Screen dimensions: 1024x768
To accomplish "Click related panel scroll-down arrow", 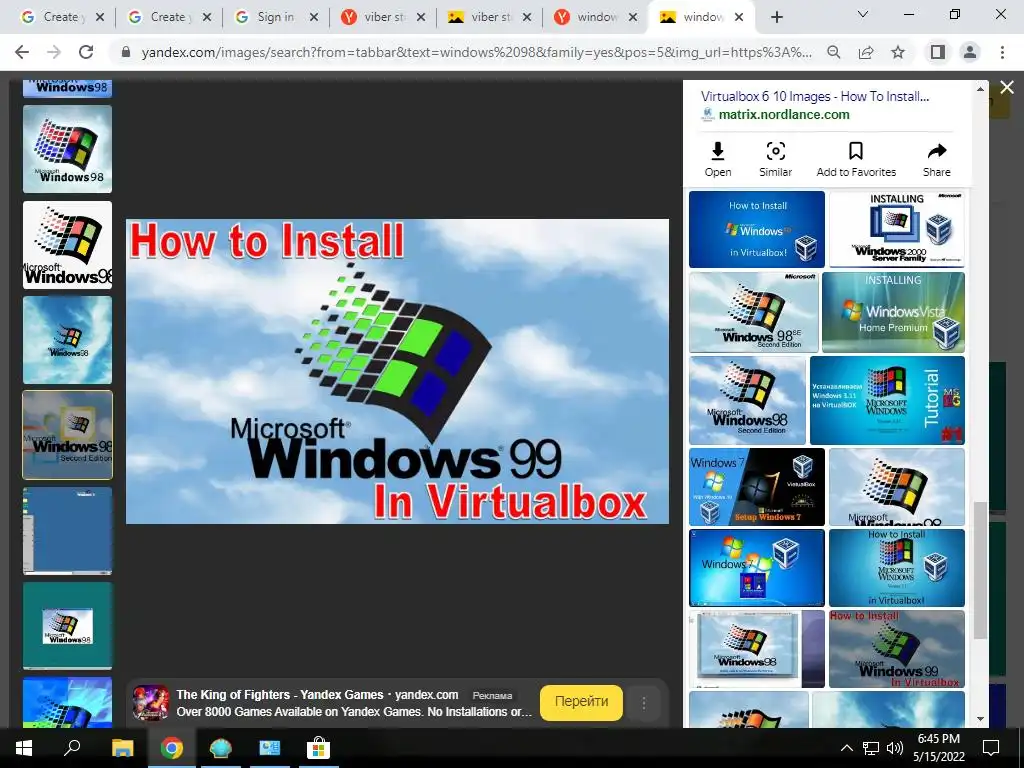I will click(980, 719).
